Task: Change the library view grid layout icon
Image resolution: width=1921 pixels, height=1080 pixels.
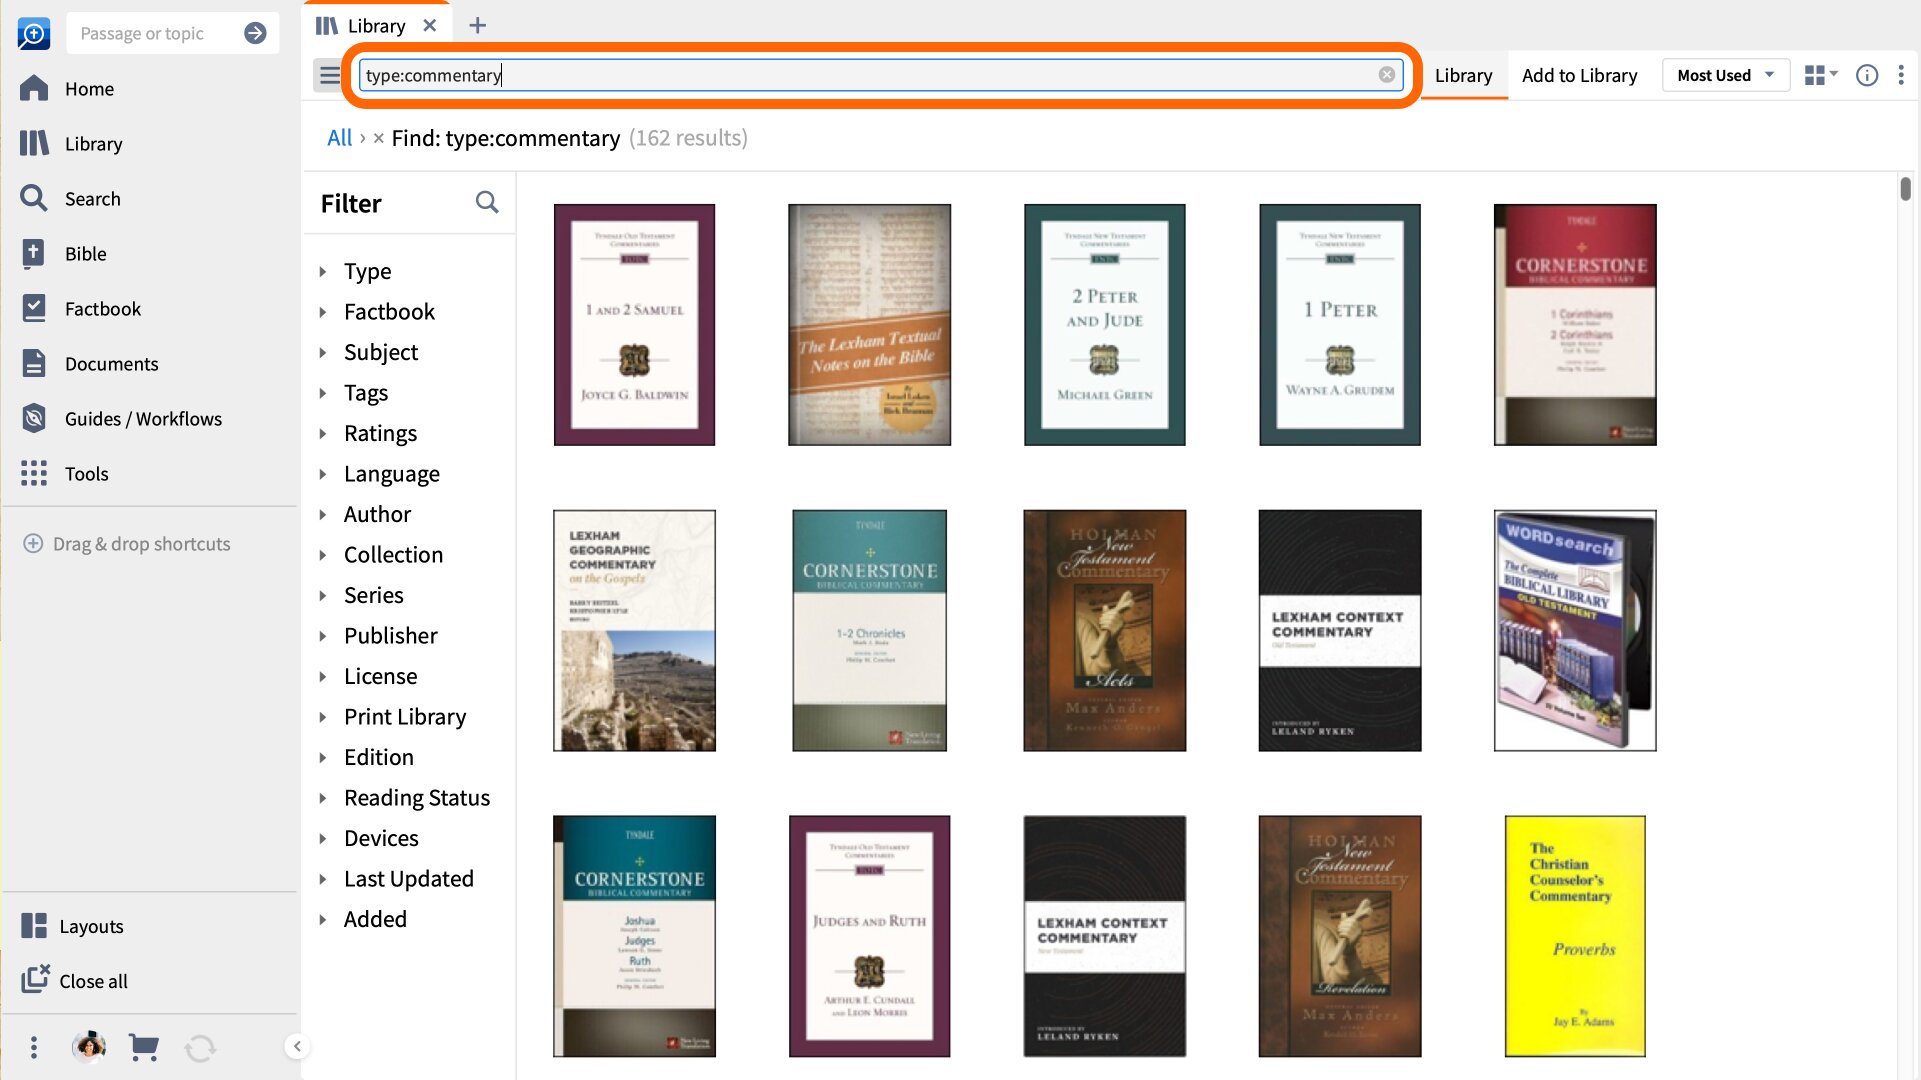Action: (x=1820, y=75)
